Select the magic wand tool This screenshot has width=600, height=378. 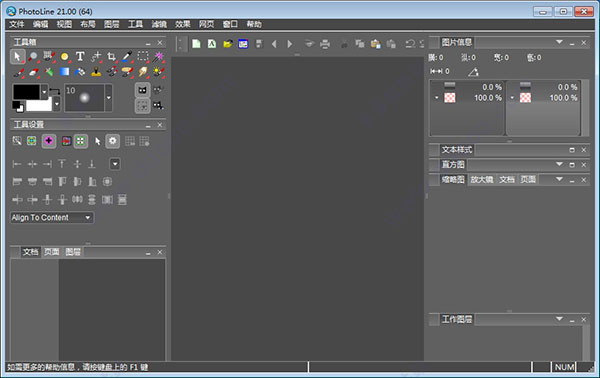[x=158, y=57]
